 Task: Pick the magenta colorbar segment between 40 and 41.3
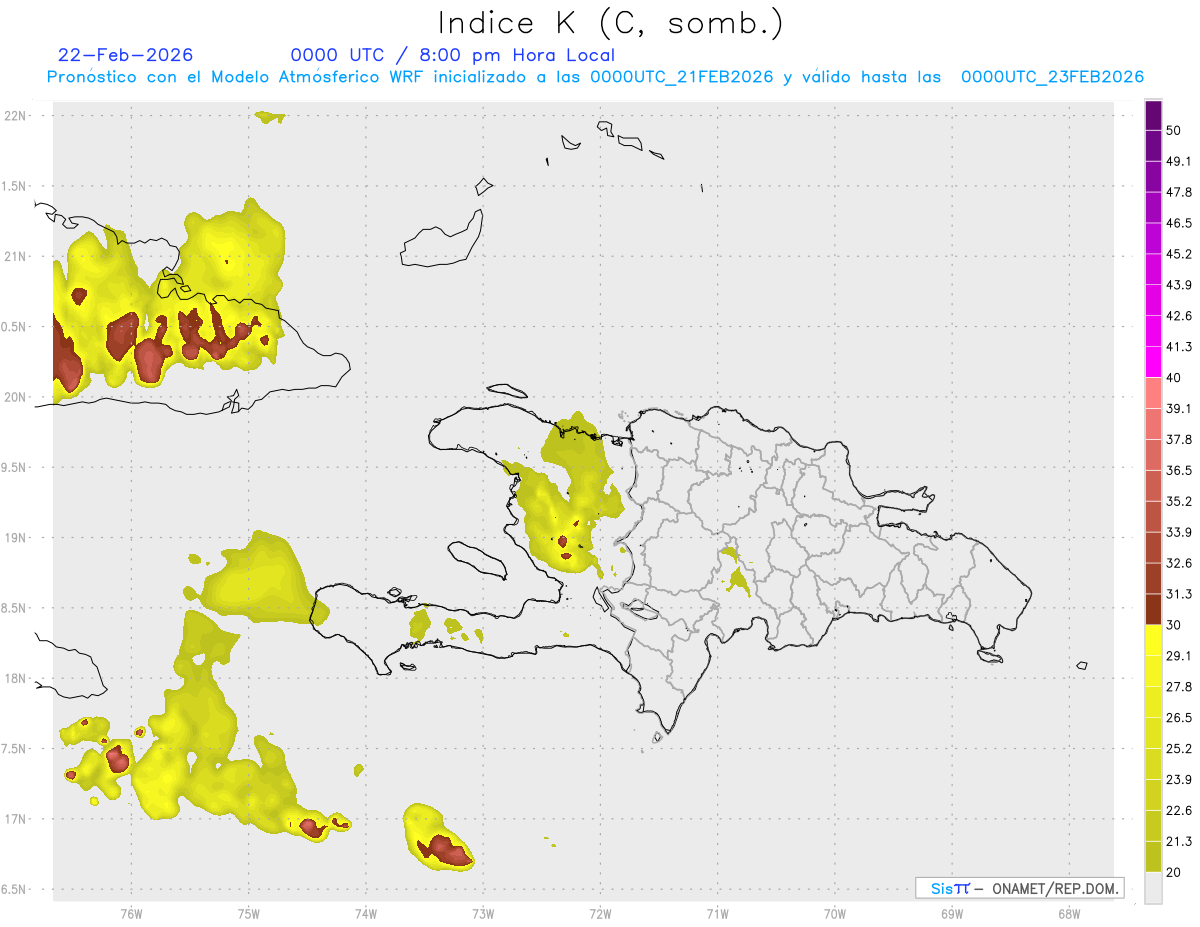(x=1153, y=362)
